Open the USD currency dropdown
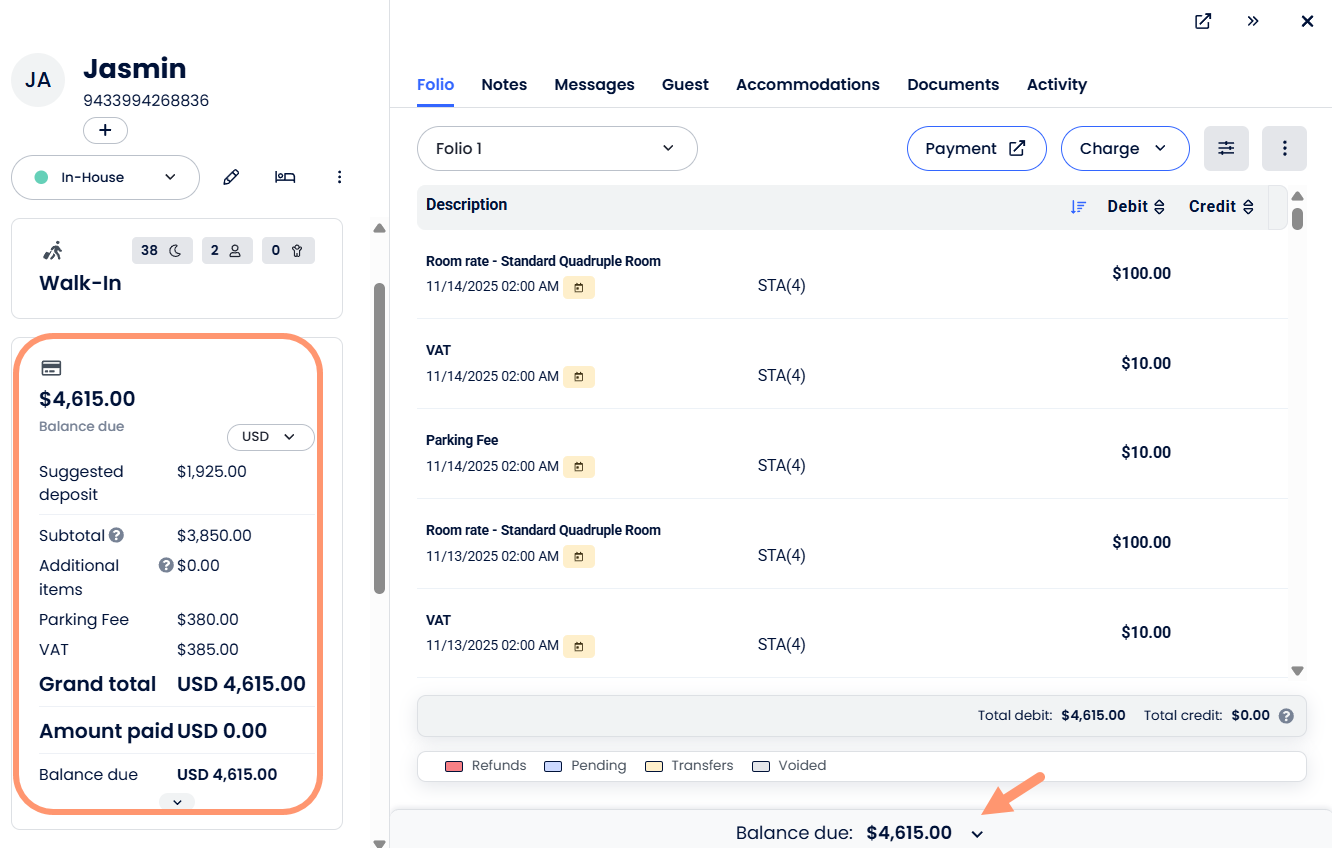 pyautogui.click(x=270, y=437)
